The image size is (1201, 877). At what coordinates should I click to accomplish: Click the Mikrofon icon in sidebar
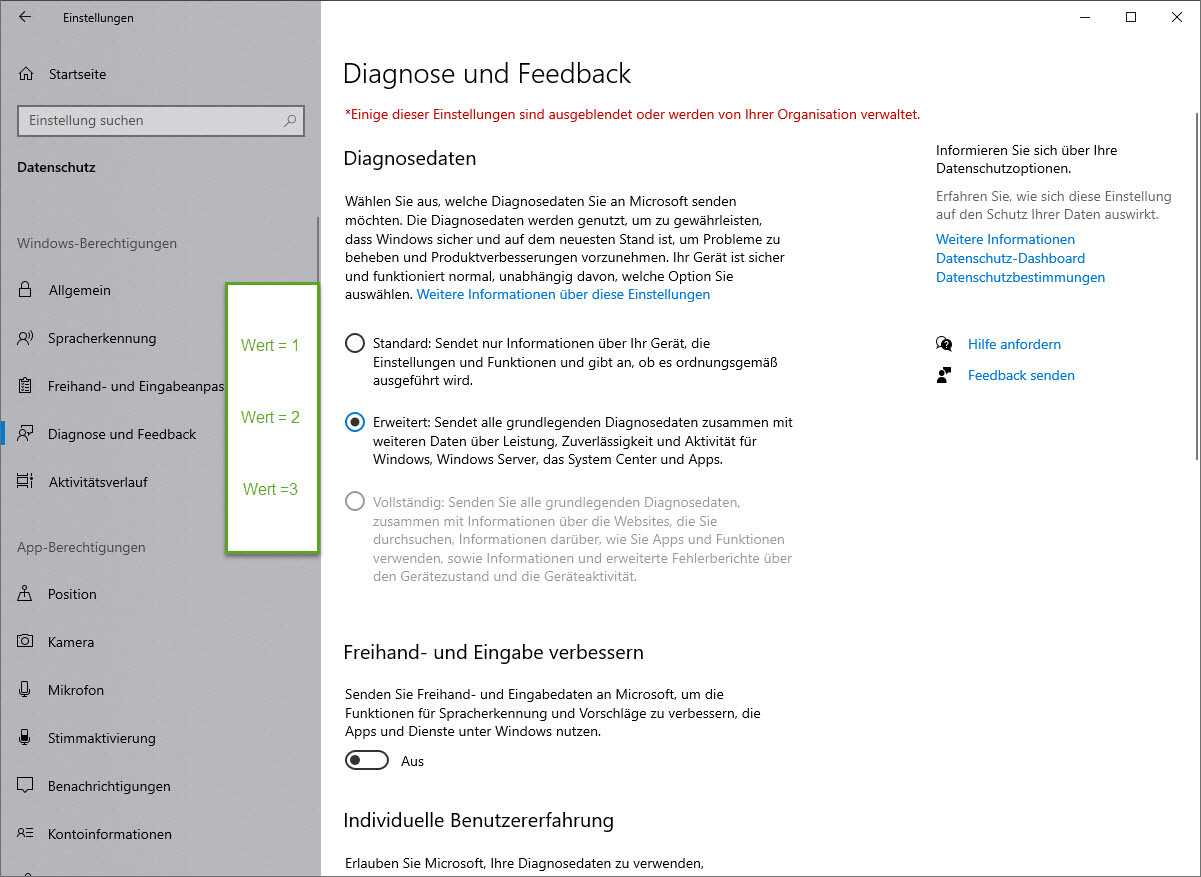[x=26, y=690]
